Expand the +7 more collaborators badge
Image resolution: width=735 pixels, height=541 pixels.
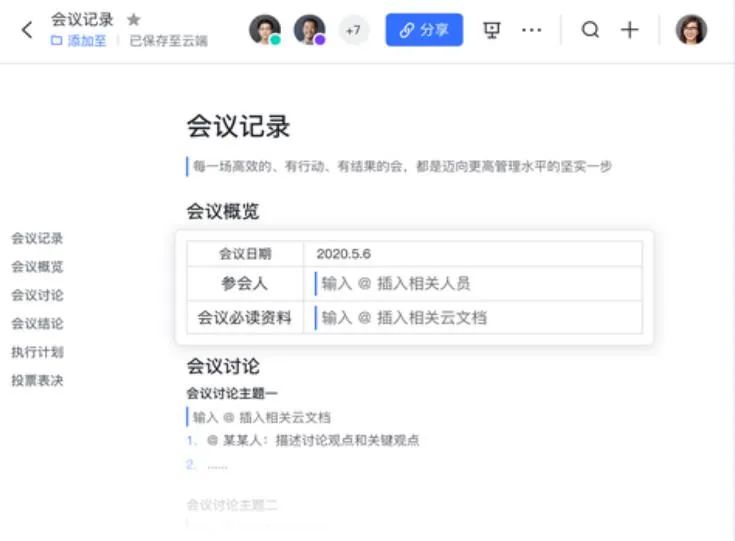click(353, 30)
